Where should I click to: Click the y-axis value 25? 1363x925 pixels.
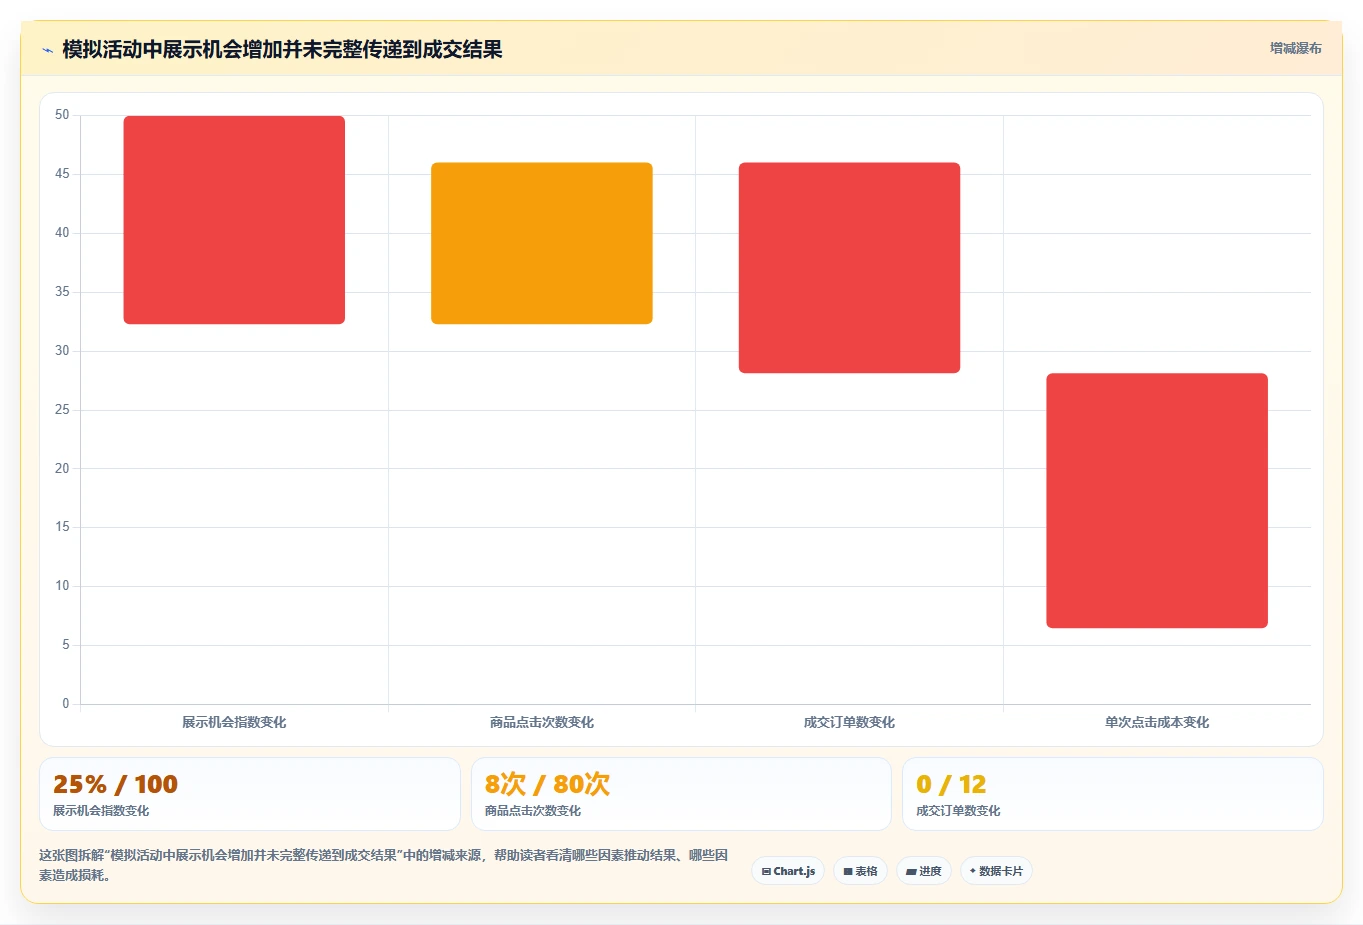coord(62,410)
